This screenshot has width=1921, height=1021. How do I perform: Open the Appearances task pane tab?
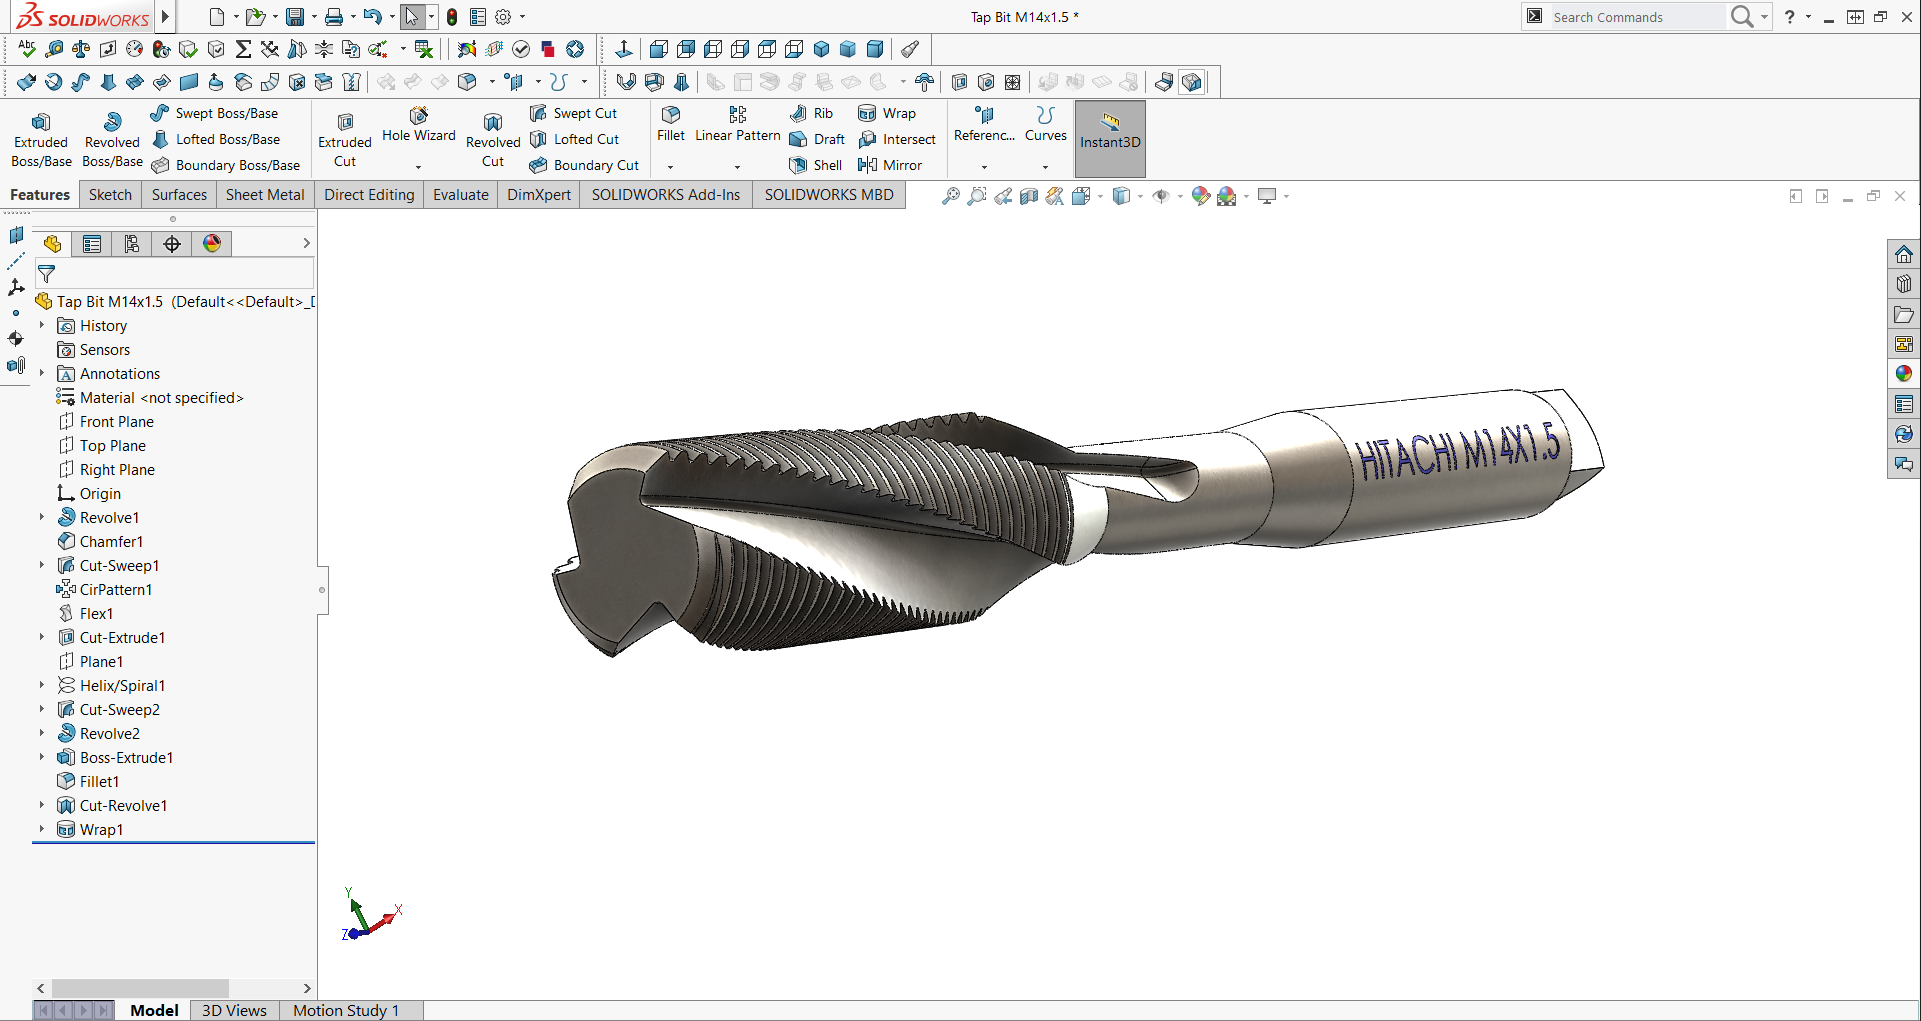(1904, 374)
